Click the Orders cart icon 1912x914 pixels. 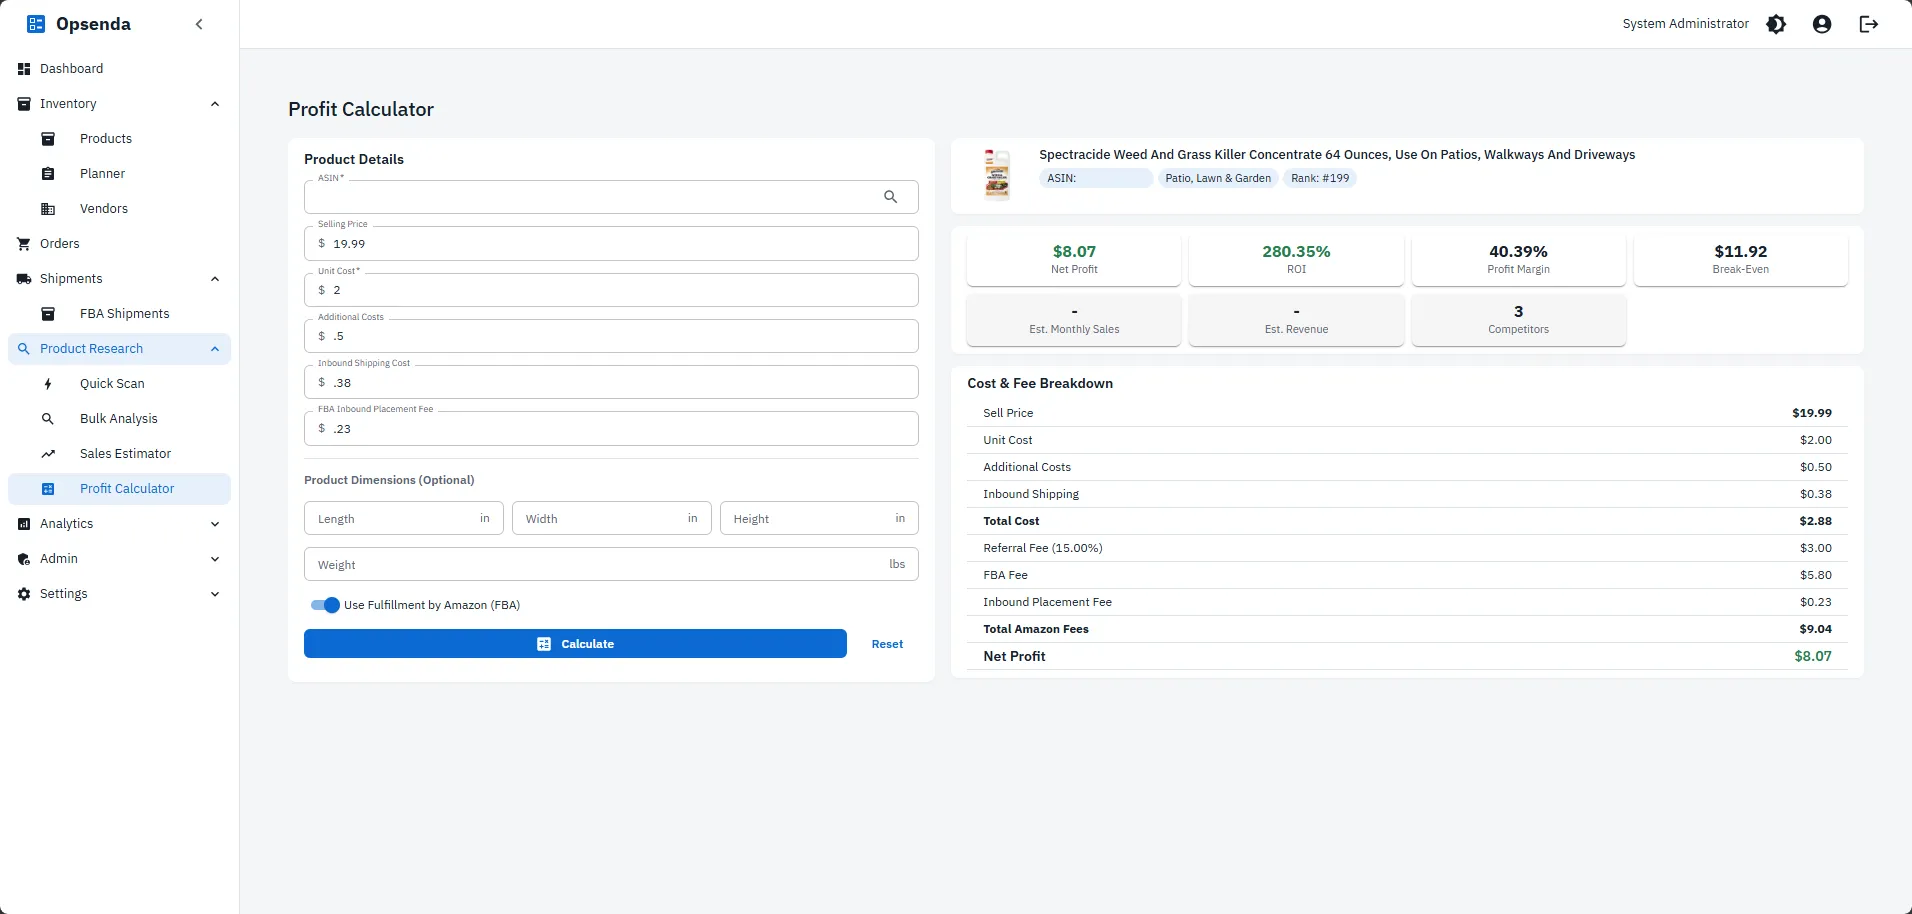(24, 244)
